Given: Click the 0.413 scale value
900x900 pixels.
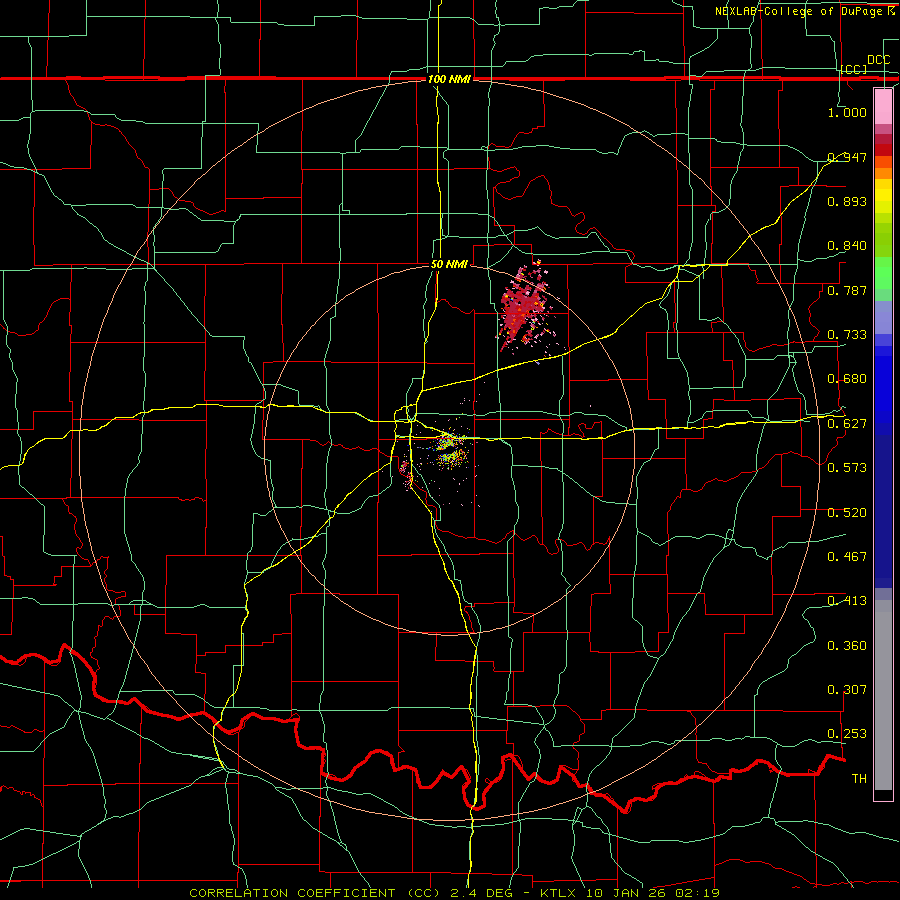Looking at the screenshot, I should (847, 601).
